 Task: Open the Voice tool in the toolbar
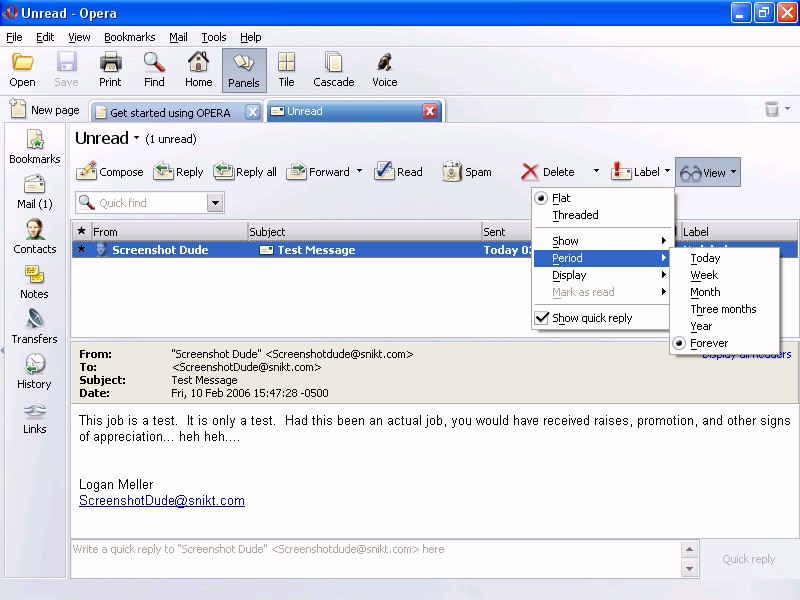(x=384, y=70)
